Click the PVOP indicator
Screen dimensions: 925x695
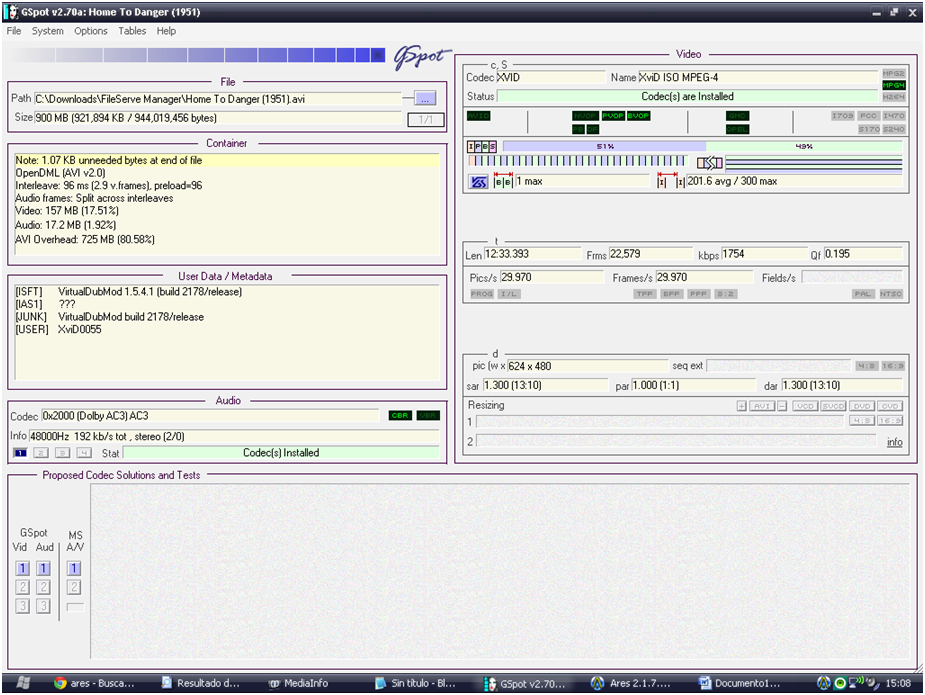613,116
